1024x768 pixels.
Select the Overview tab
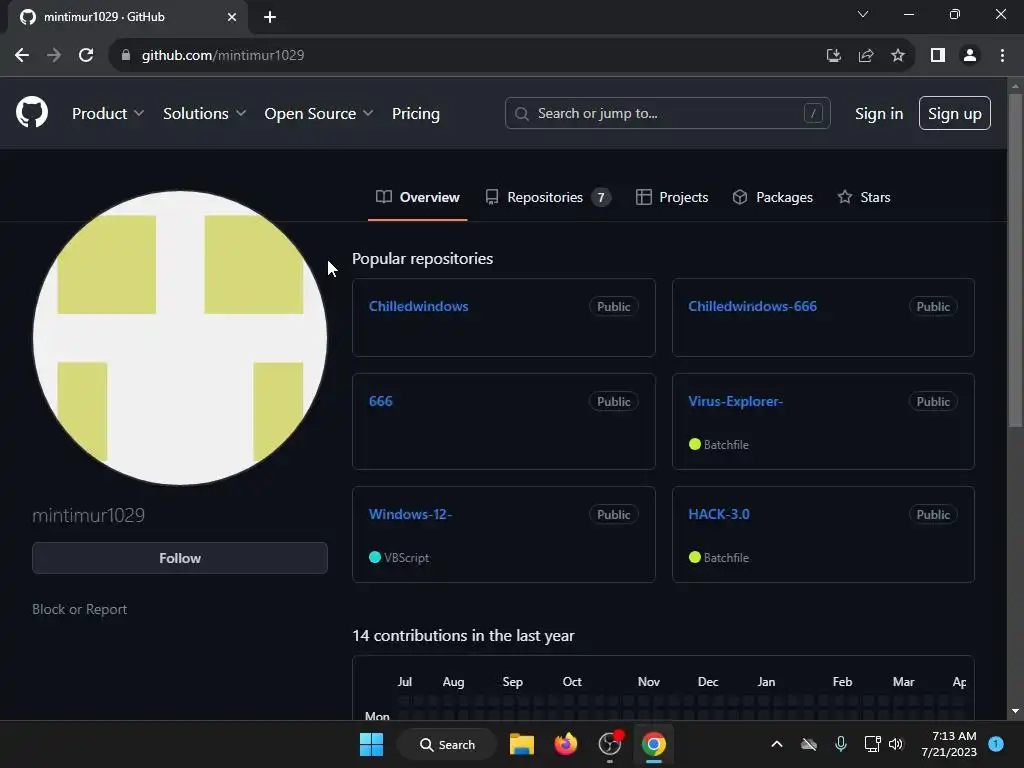417,197
